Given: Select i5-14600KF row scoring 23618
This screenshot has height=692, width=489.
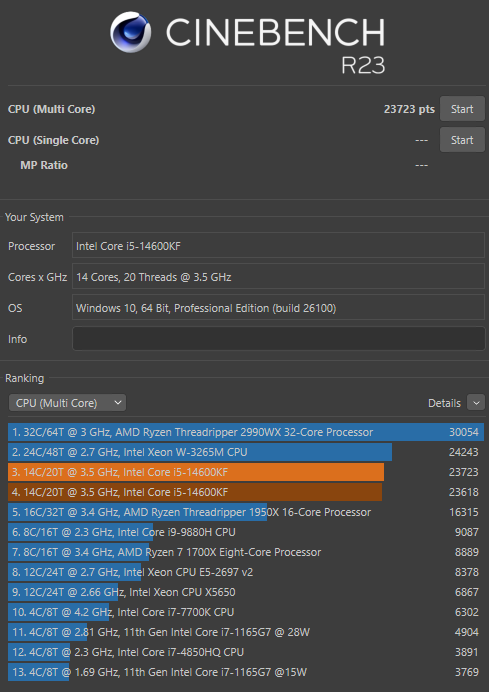Looking at the screenshot, I should pos(246,492).
